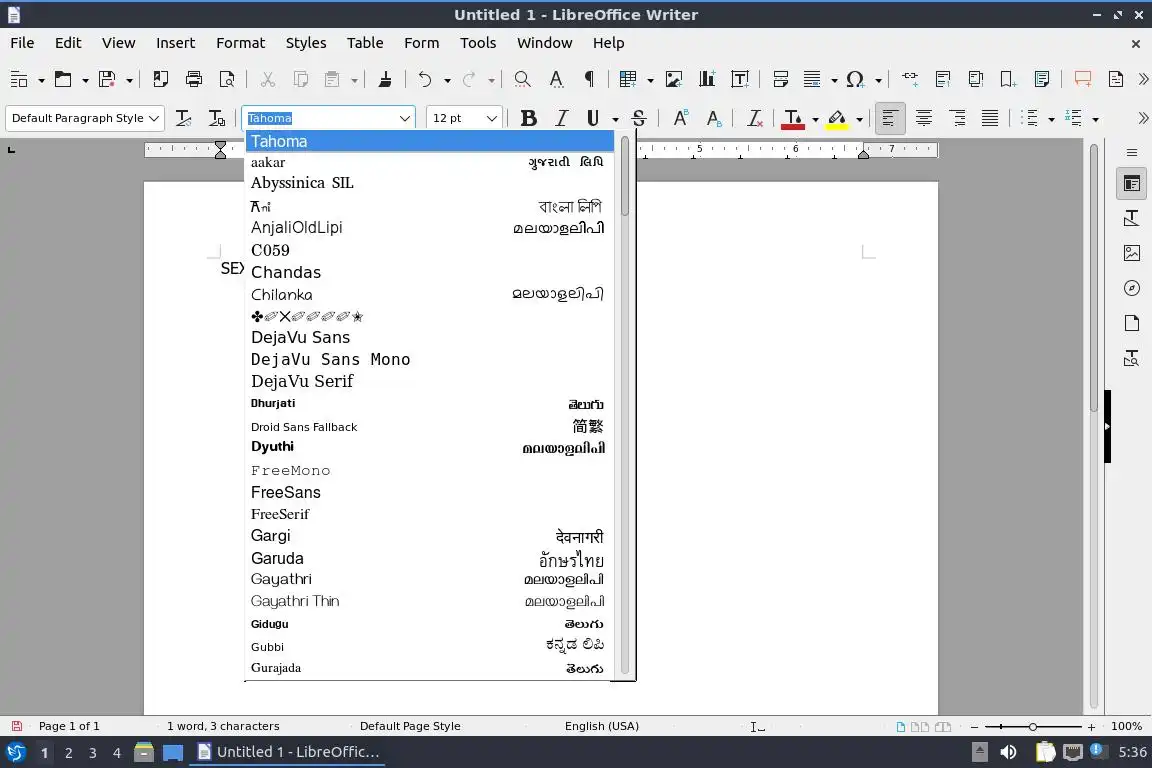The height and width of the screenshot is (768, 1152).
Task: Choose Abyssinica SIL font
Action: click(x=429, y=183)
